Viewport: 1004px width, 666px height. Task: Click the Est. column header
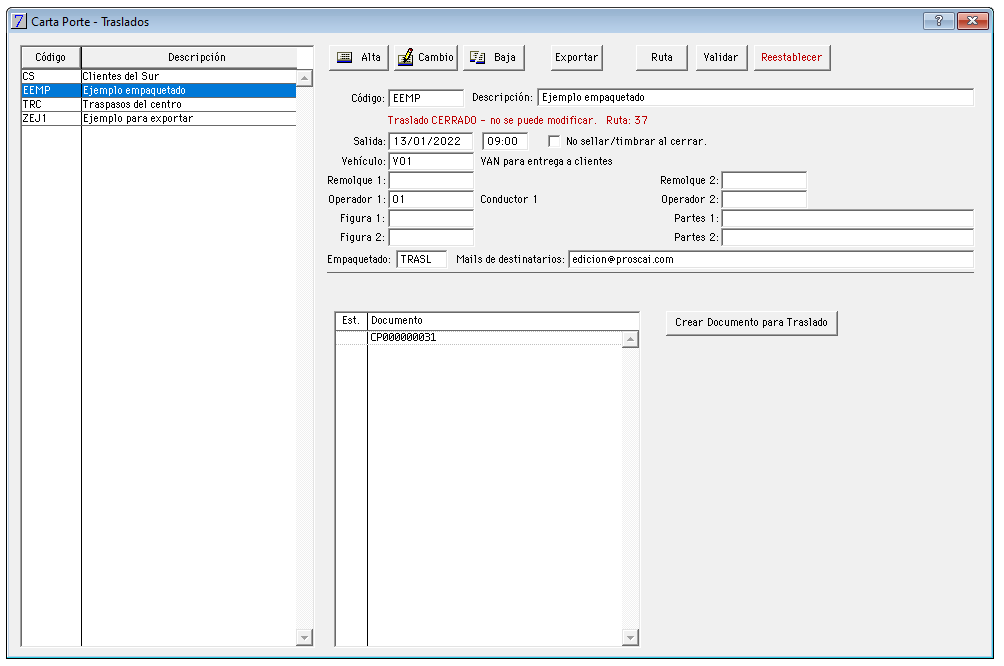[351, 321]
